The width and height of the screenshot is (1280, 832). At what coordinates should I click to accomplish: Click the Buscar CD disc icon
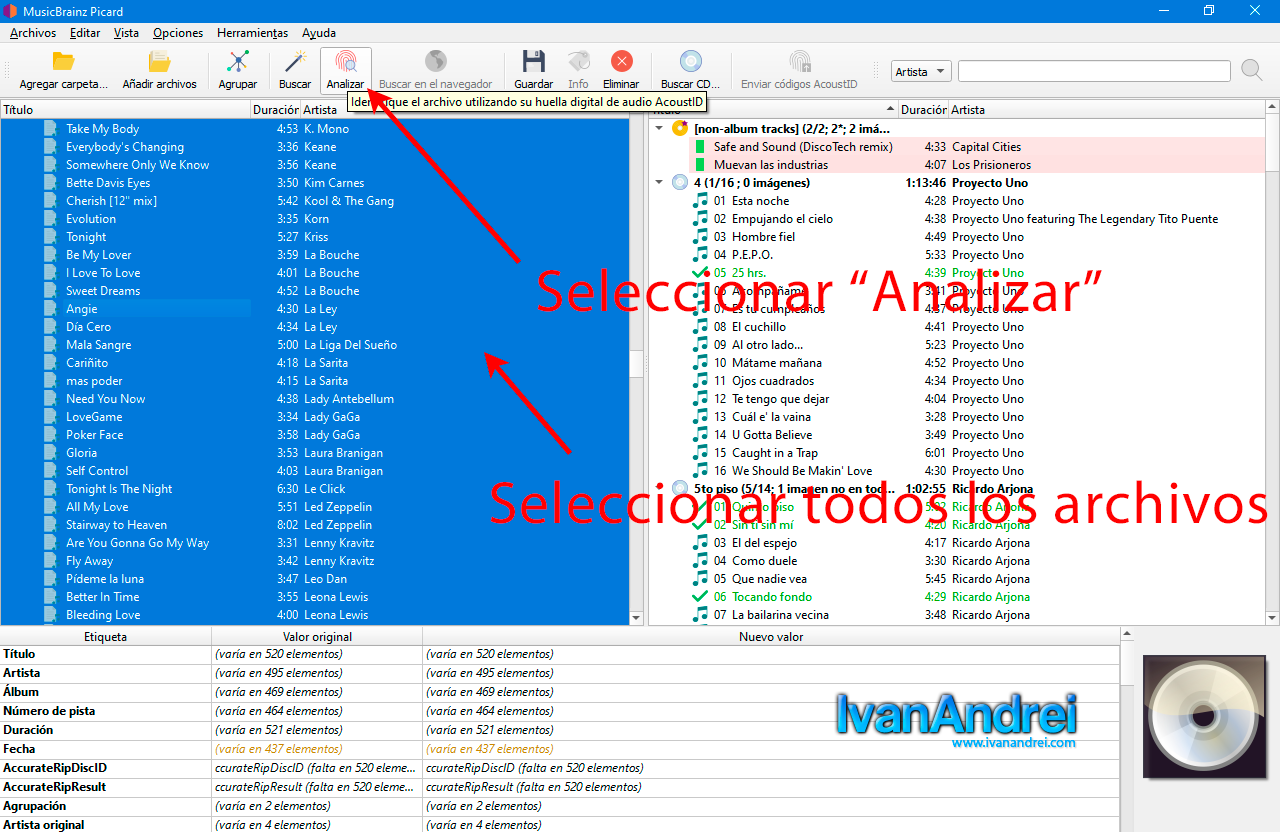coord(690,62)
